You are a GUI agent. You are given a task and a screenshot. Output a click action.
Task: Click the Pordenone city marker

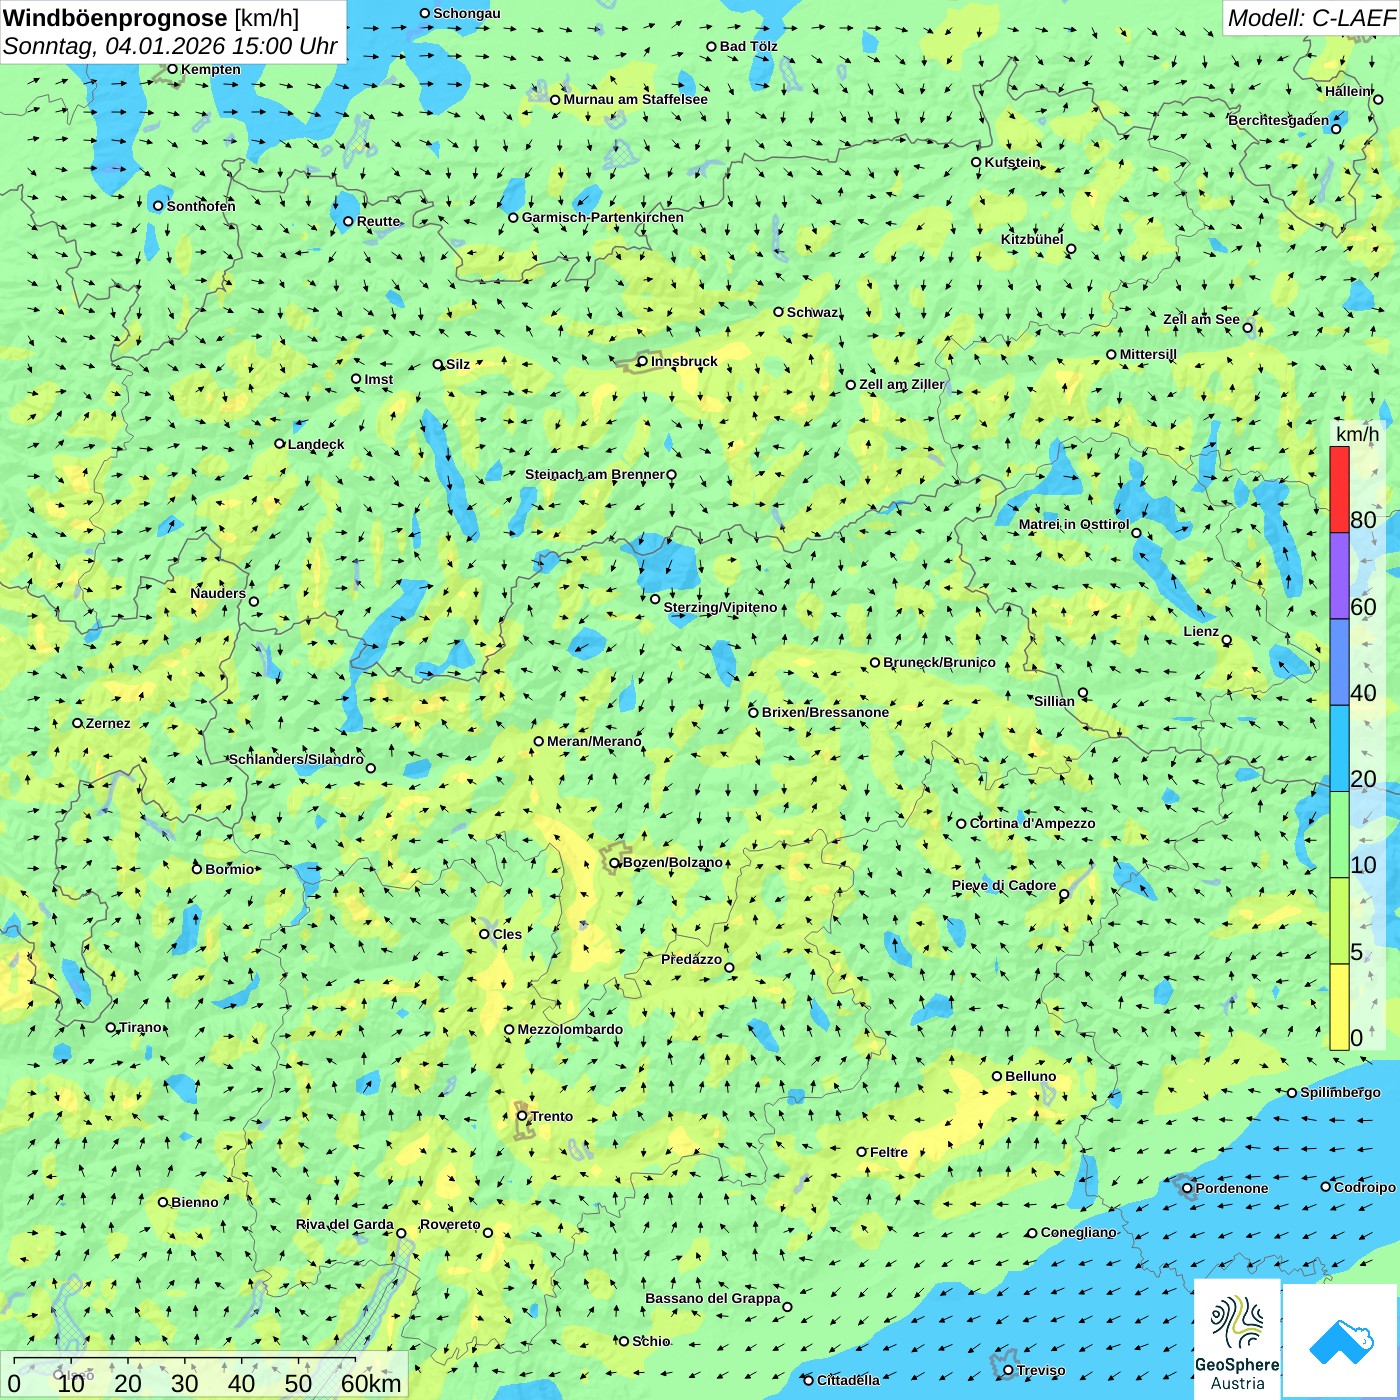coord(1187,1188)
